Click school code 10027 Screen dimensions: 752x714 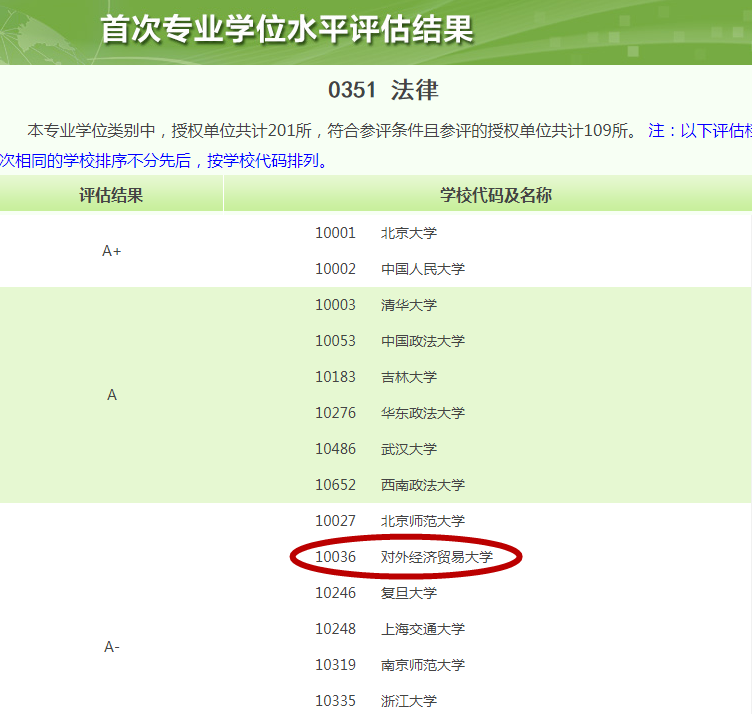(x=335, y=521)
